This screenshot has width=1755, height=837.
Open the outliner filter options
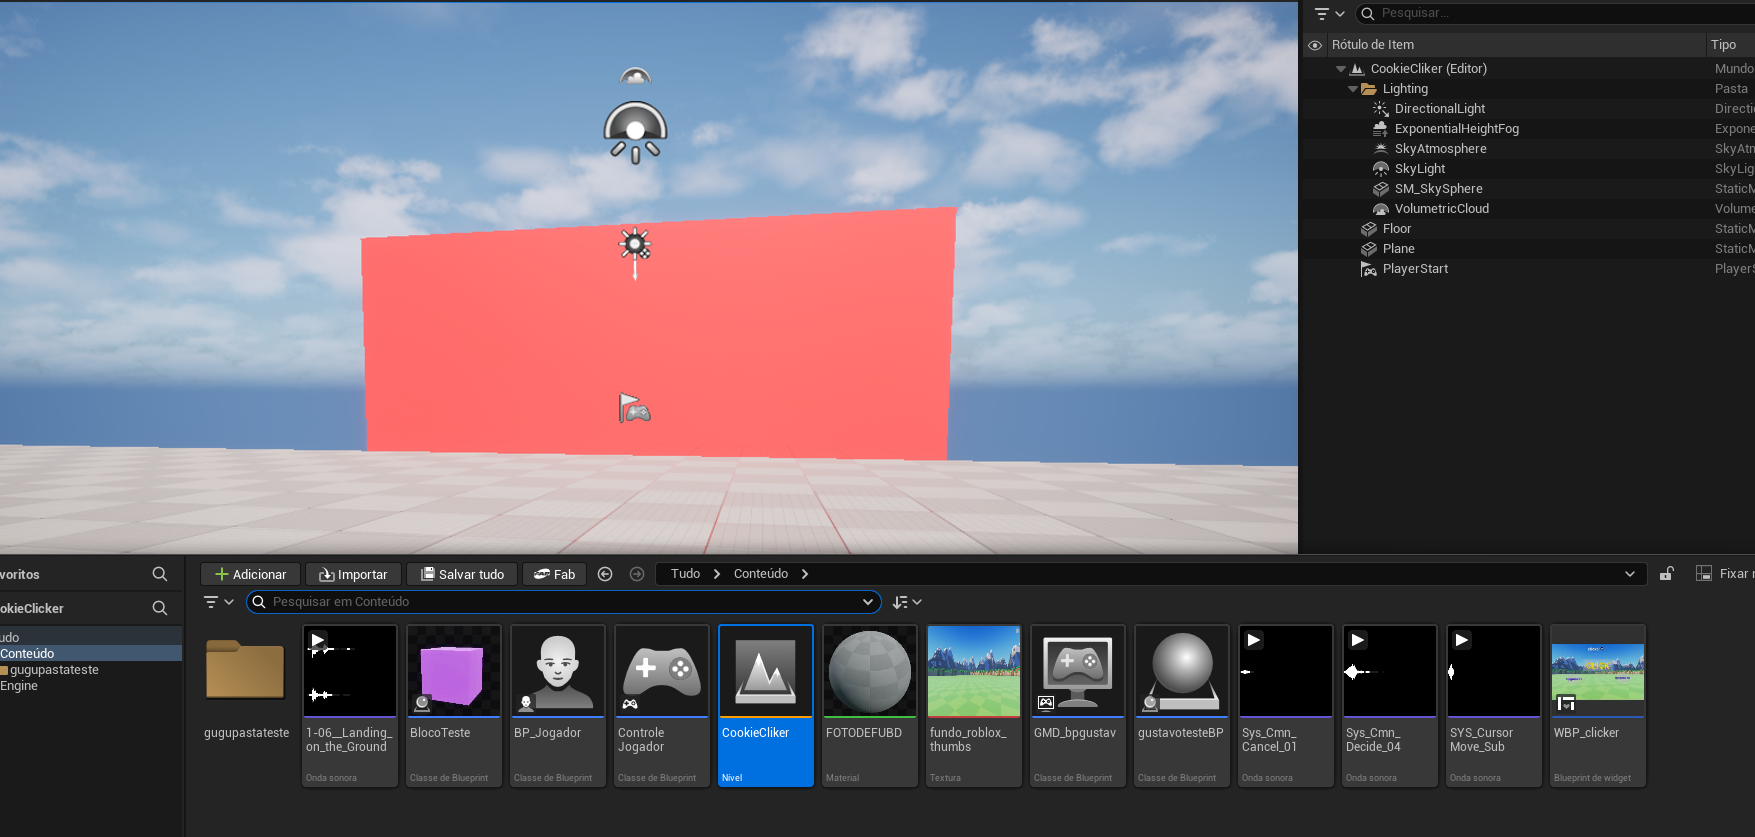pos(1329,14)
